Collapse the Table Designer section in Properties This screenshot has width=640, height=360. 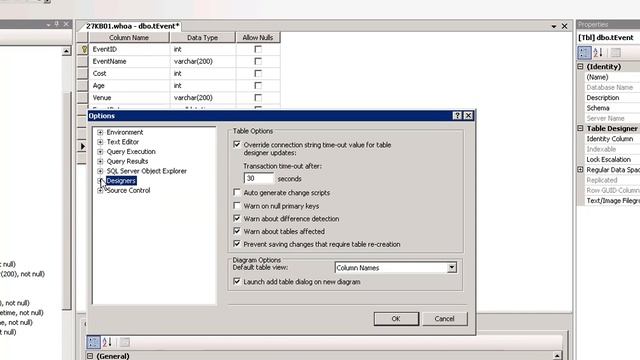[580, 129]
